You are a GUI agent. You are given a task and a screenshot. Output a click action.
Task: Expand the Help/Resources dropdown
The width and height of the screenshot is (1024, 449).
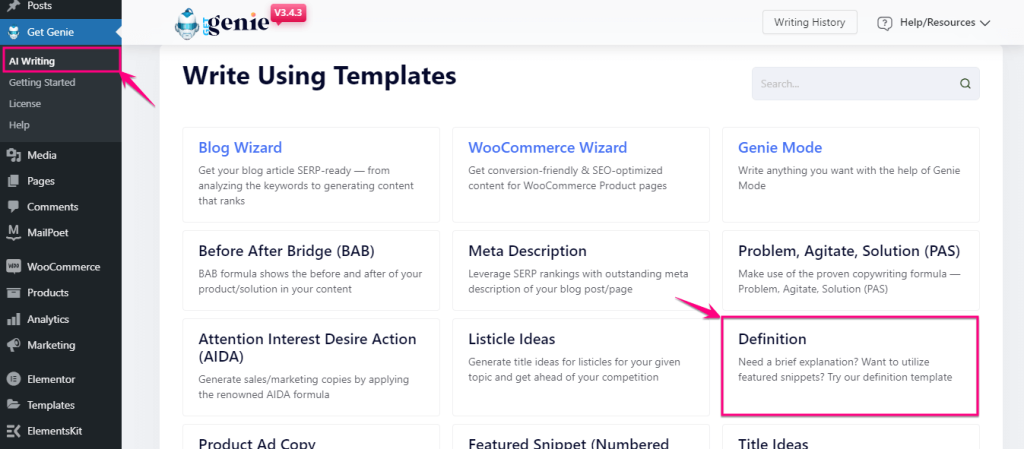[x=934, y=22]
